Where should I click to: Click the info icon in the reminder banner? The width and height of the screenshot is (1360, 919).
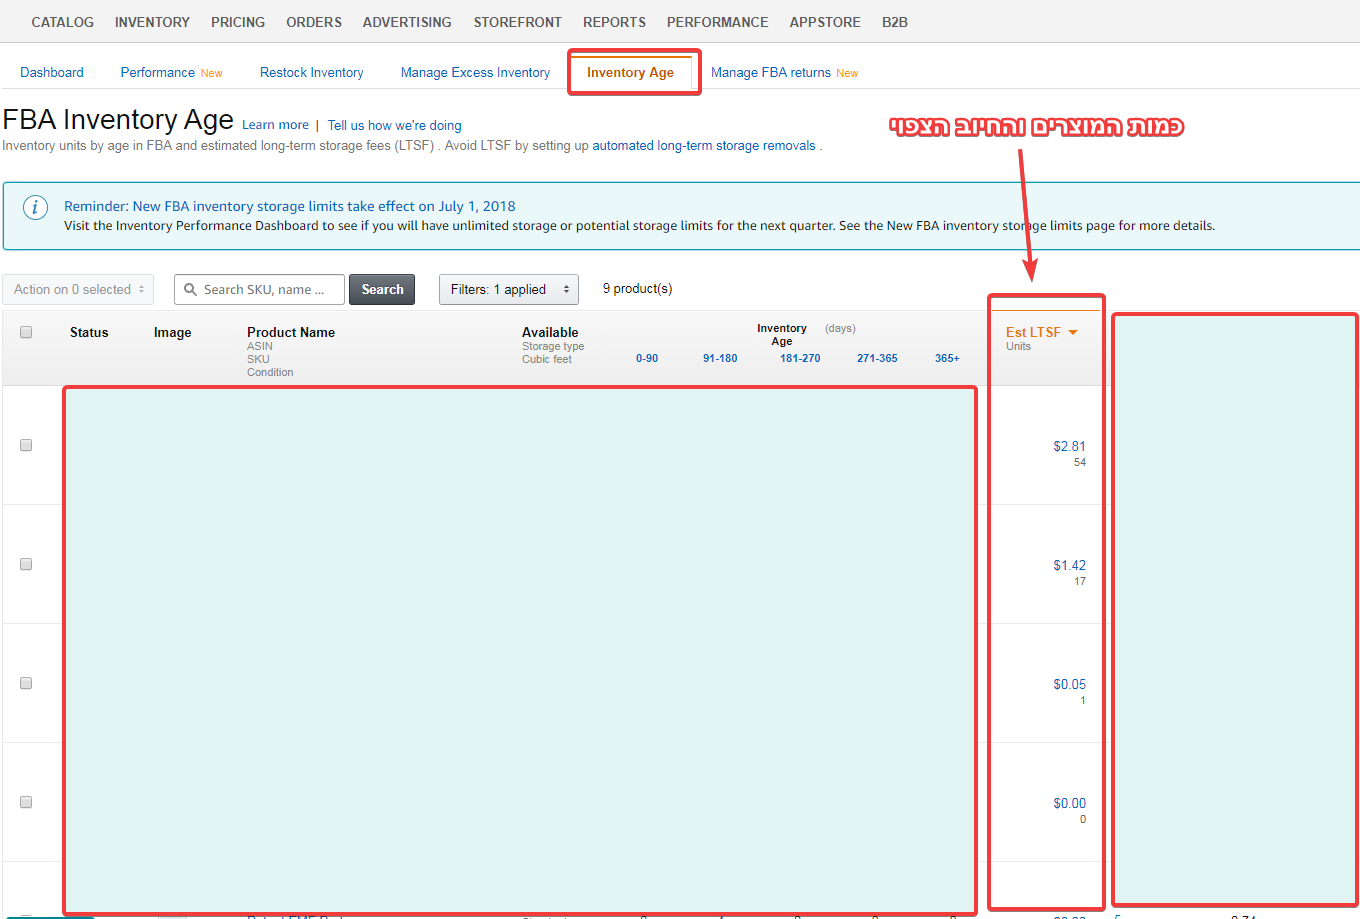click(x=35, y=207)
